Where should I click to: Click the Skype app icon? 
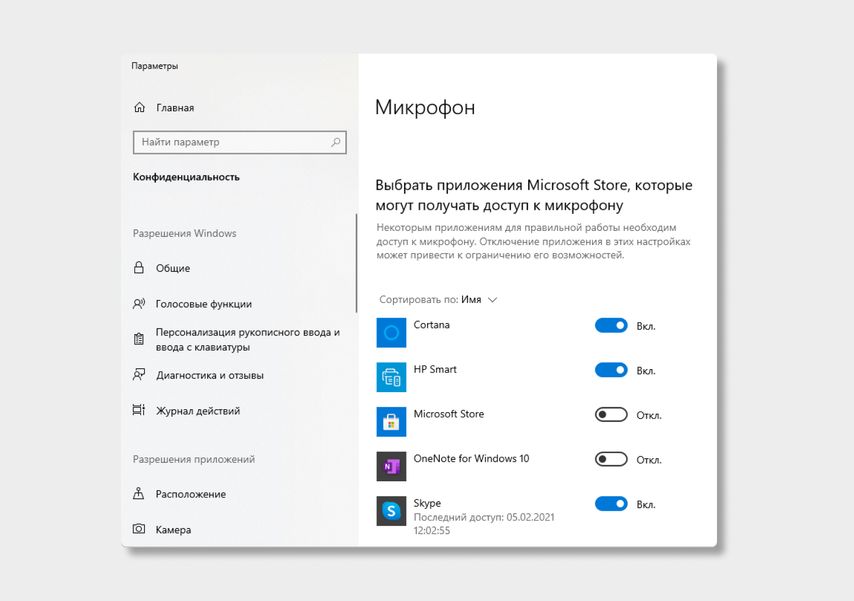tap(391, 511)
